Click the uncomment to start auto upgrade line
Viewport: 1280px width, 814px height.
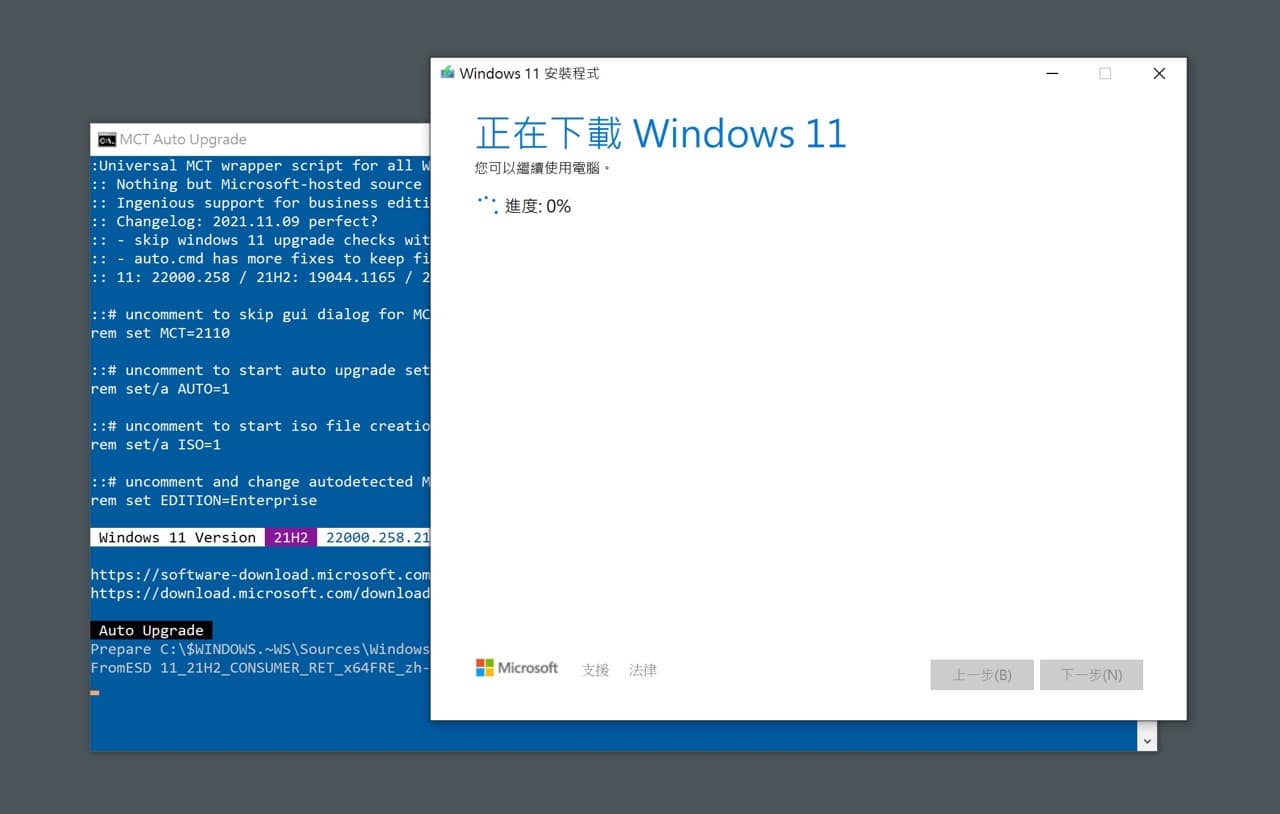(260, 370)
